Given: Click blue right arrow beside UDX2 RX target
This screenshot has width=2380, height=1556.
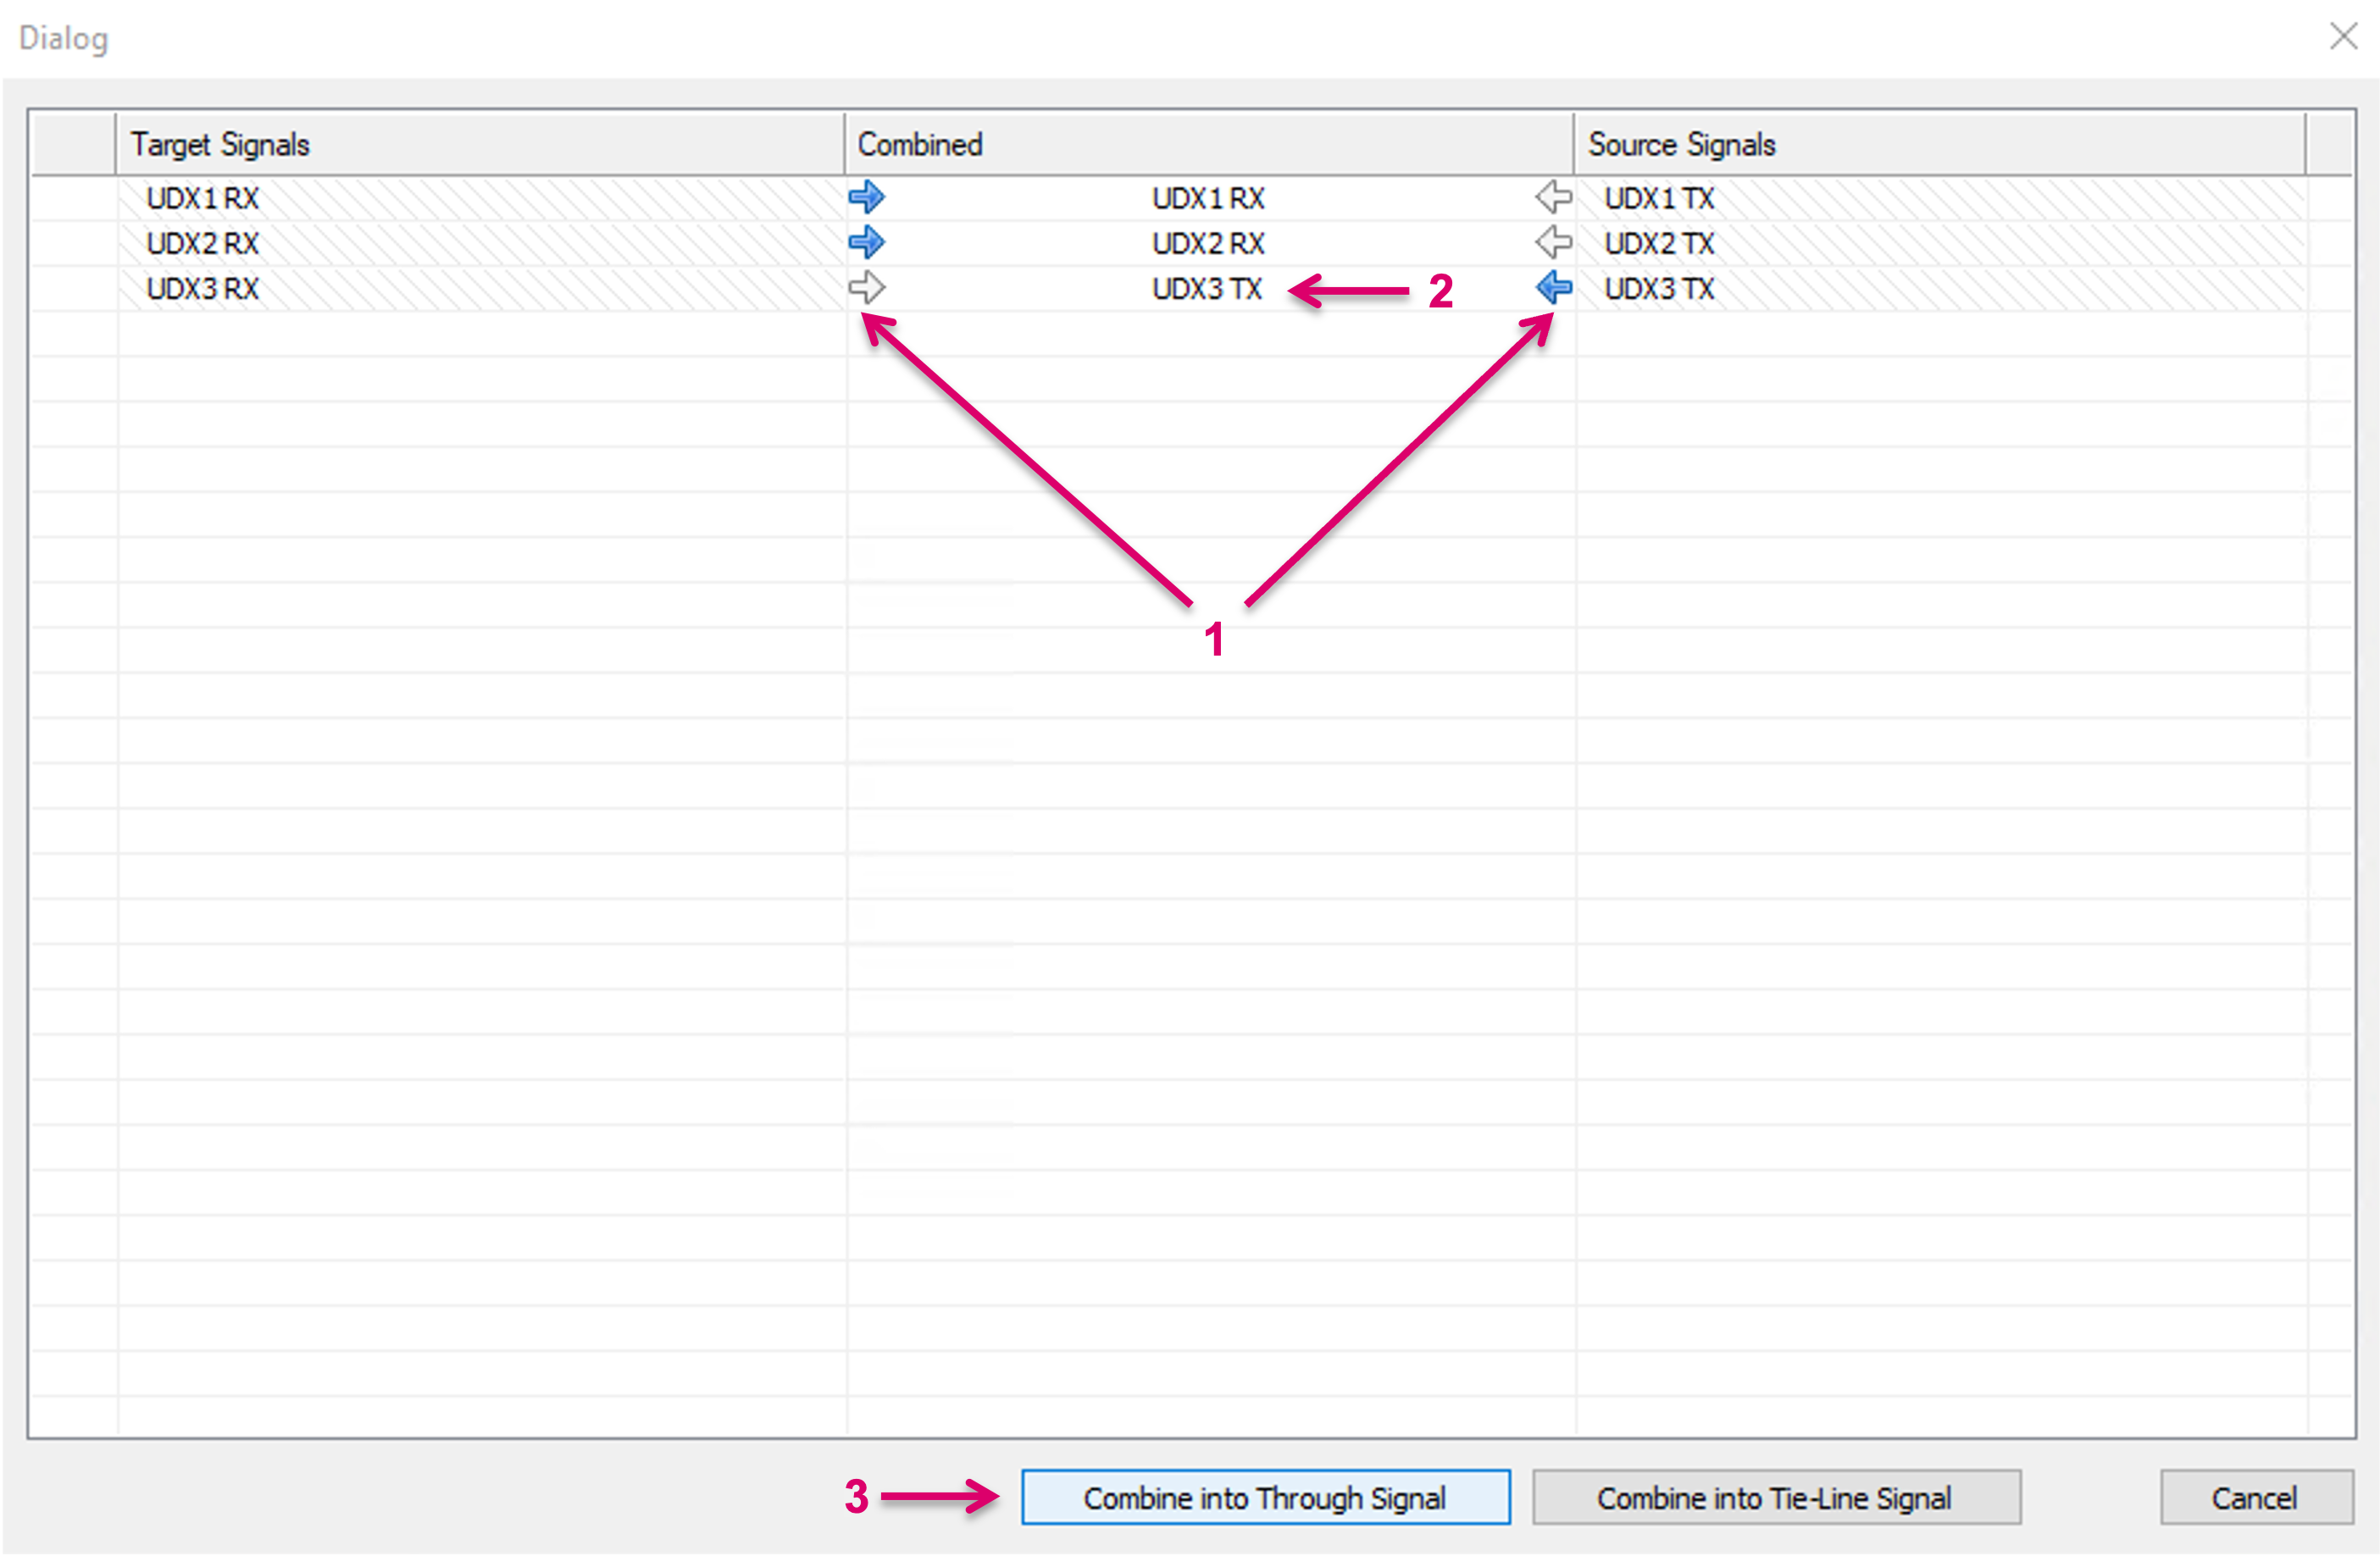Looking at the screenshot, I should tap(866, 242).
